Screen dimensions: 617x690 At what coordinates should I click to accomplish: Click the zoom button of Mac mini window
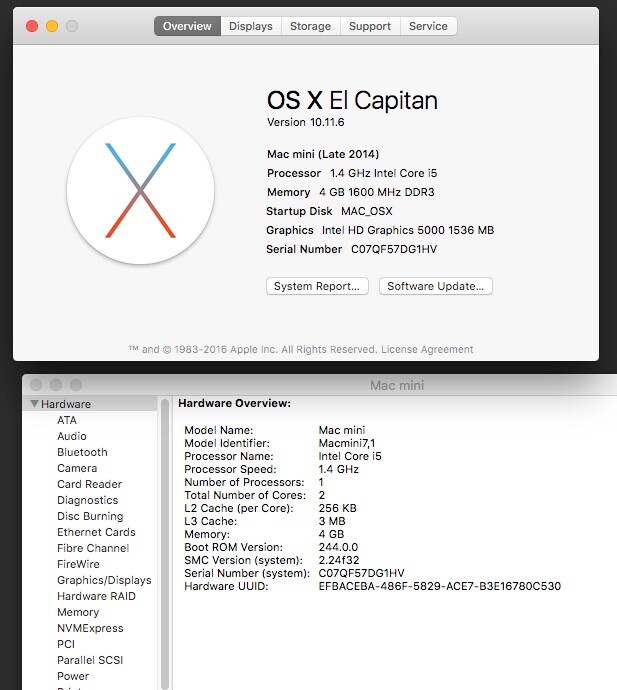coord(76,385)
